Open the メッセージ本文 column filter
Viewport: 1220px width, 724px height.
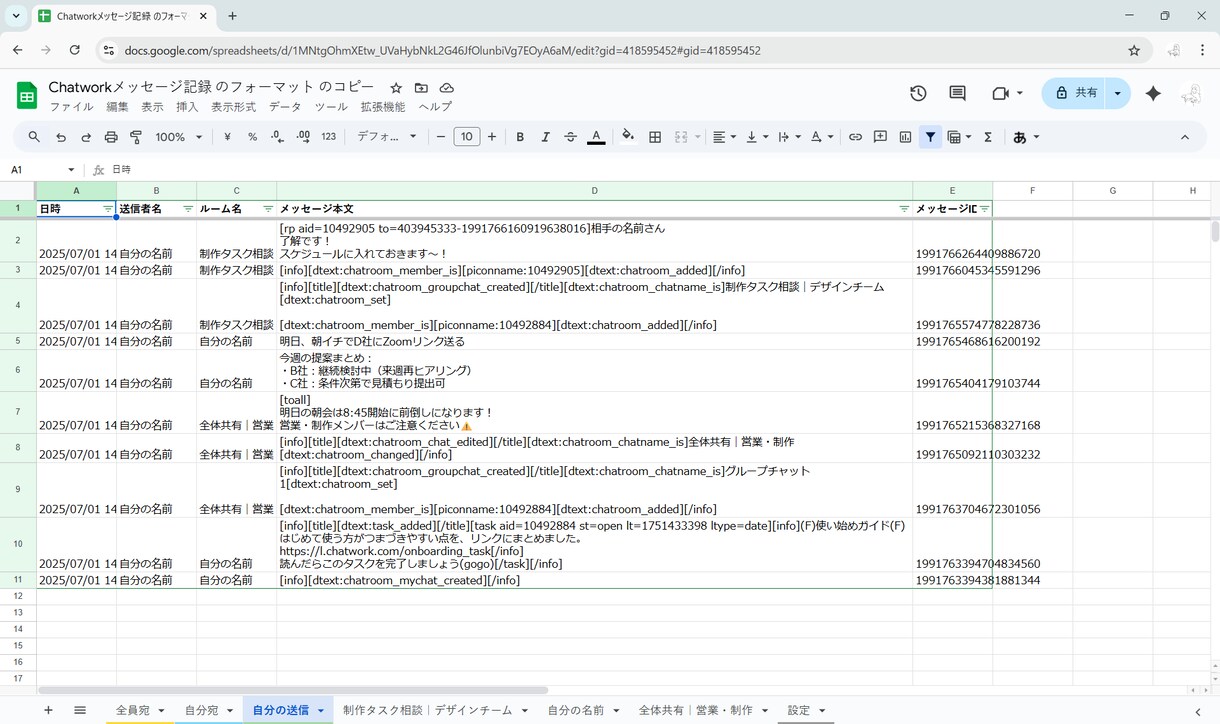[x=904, y=209]
